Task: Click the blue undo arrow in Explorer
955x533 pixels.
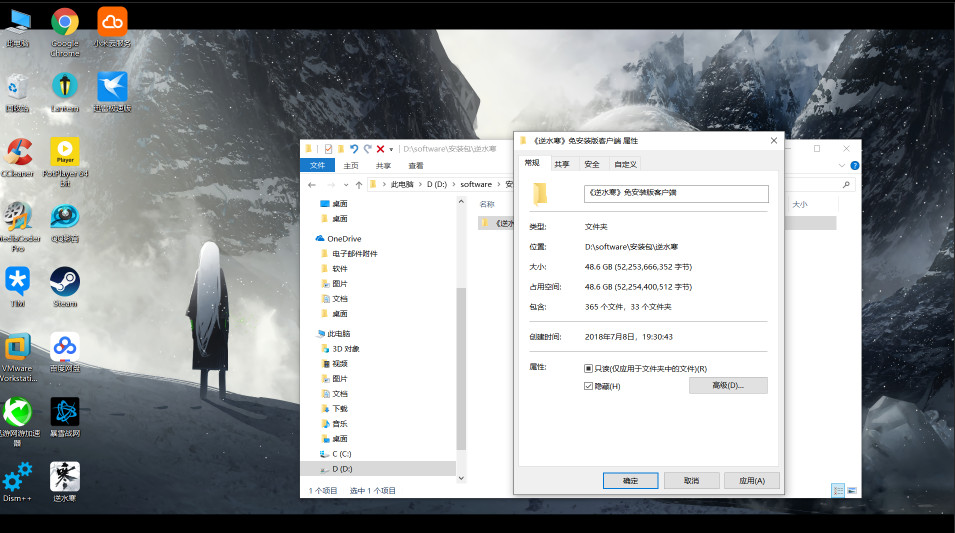Action: [x=354, y=149]
